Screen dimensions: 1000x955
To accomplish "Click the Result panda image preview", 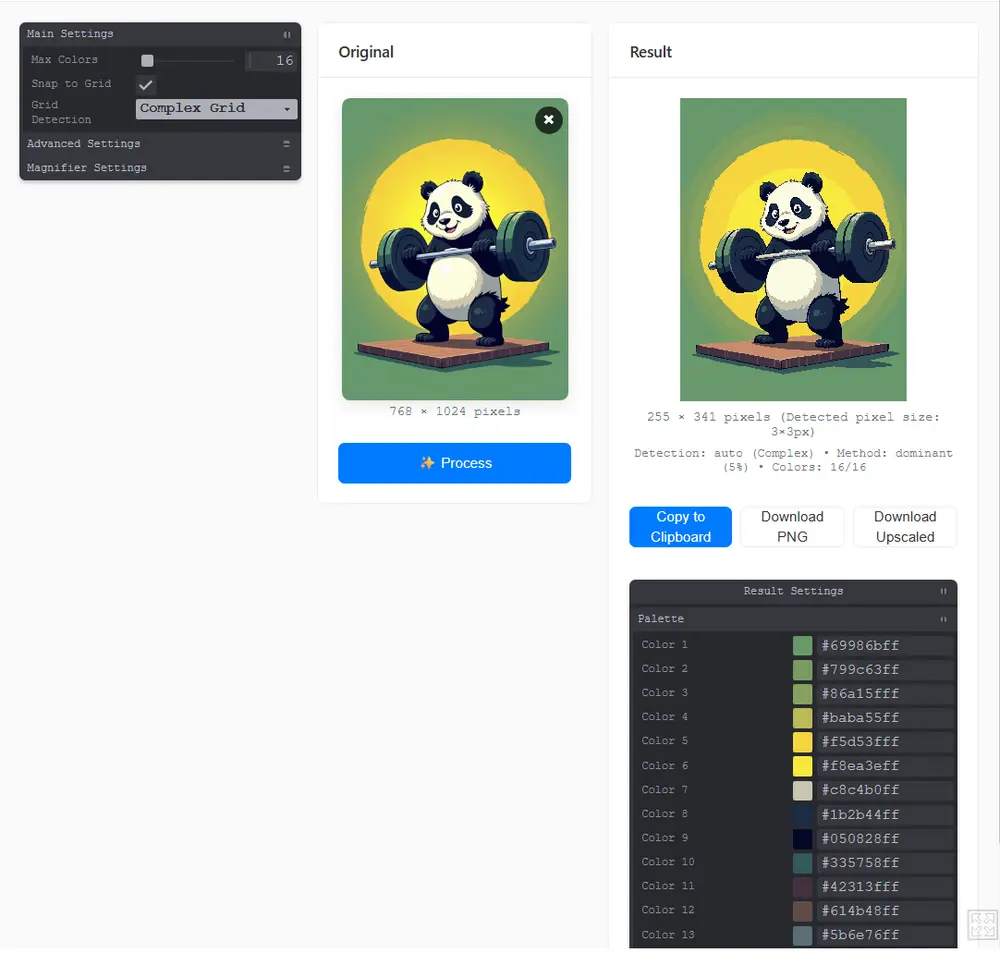I will [793, 249].
